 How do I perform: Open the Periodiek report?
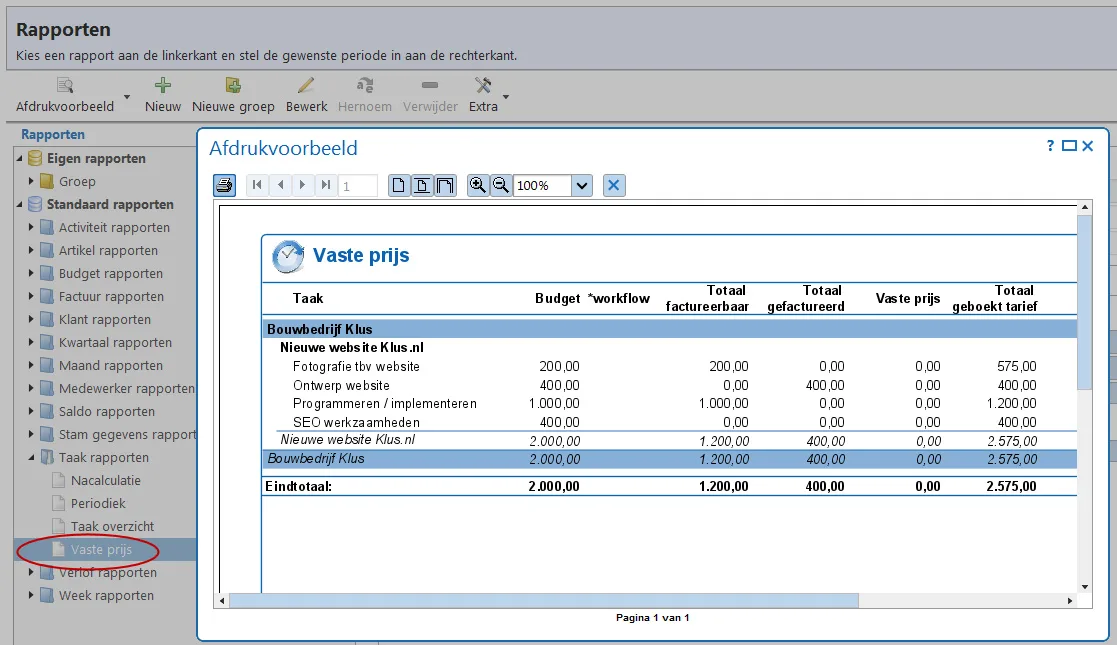[x=98, y=503]
